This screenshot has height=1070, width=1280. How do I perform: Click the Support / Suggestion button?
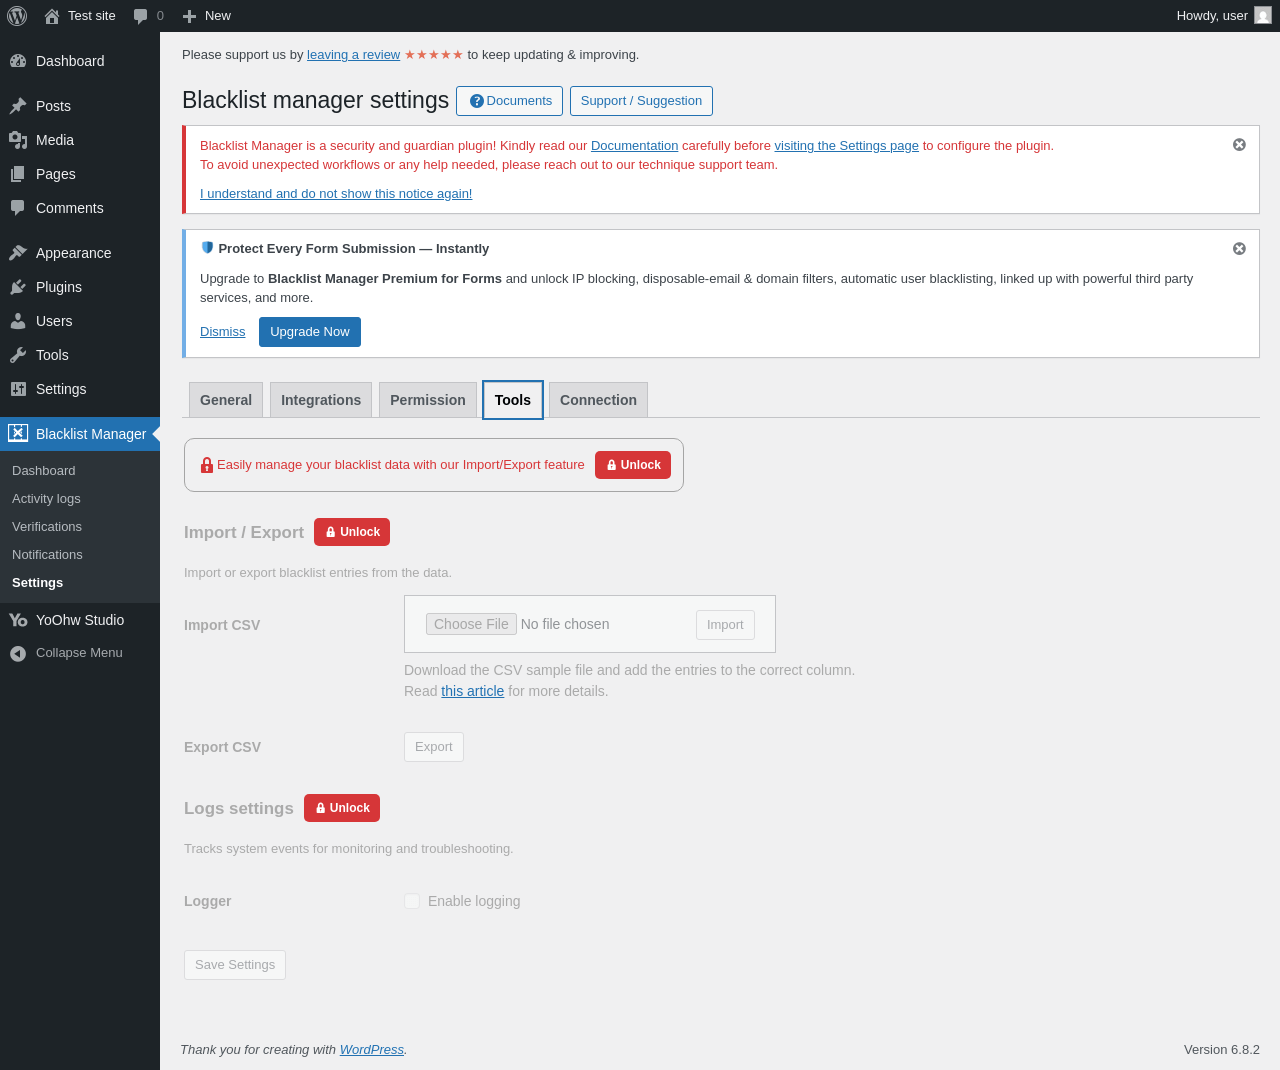(x=641, y=101)
